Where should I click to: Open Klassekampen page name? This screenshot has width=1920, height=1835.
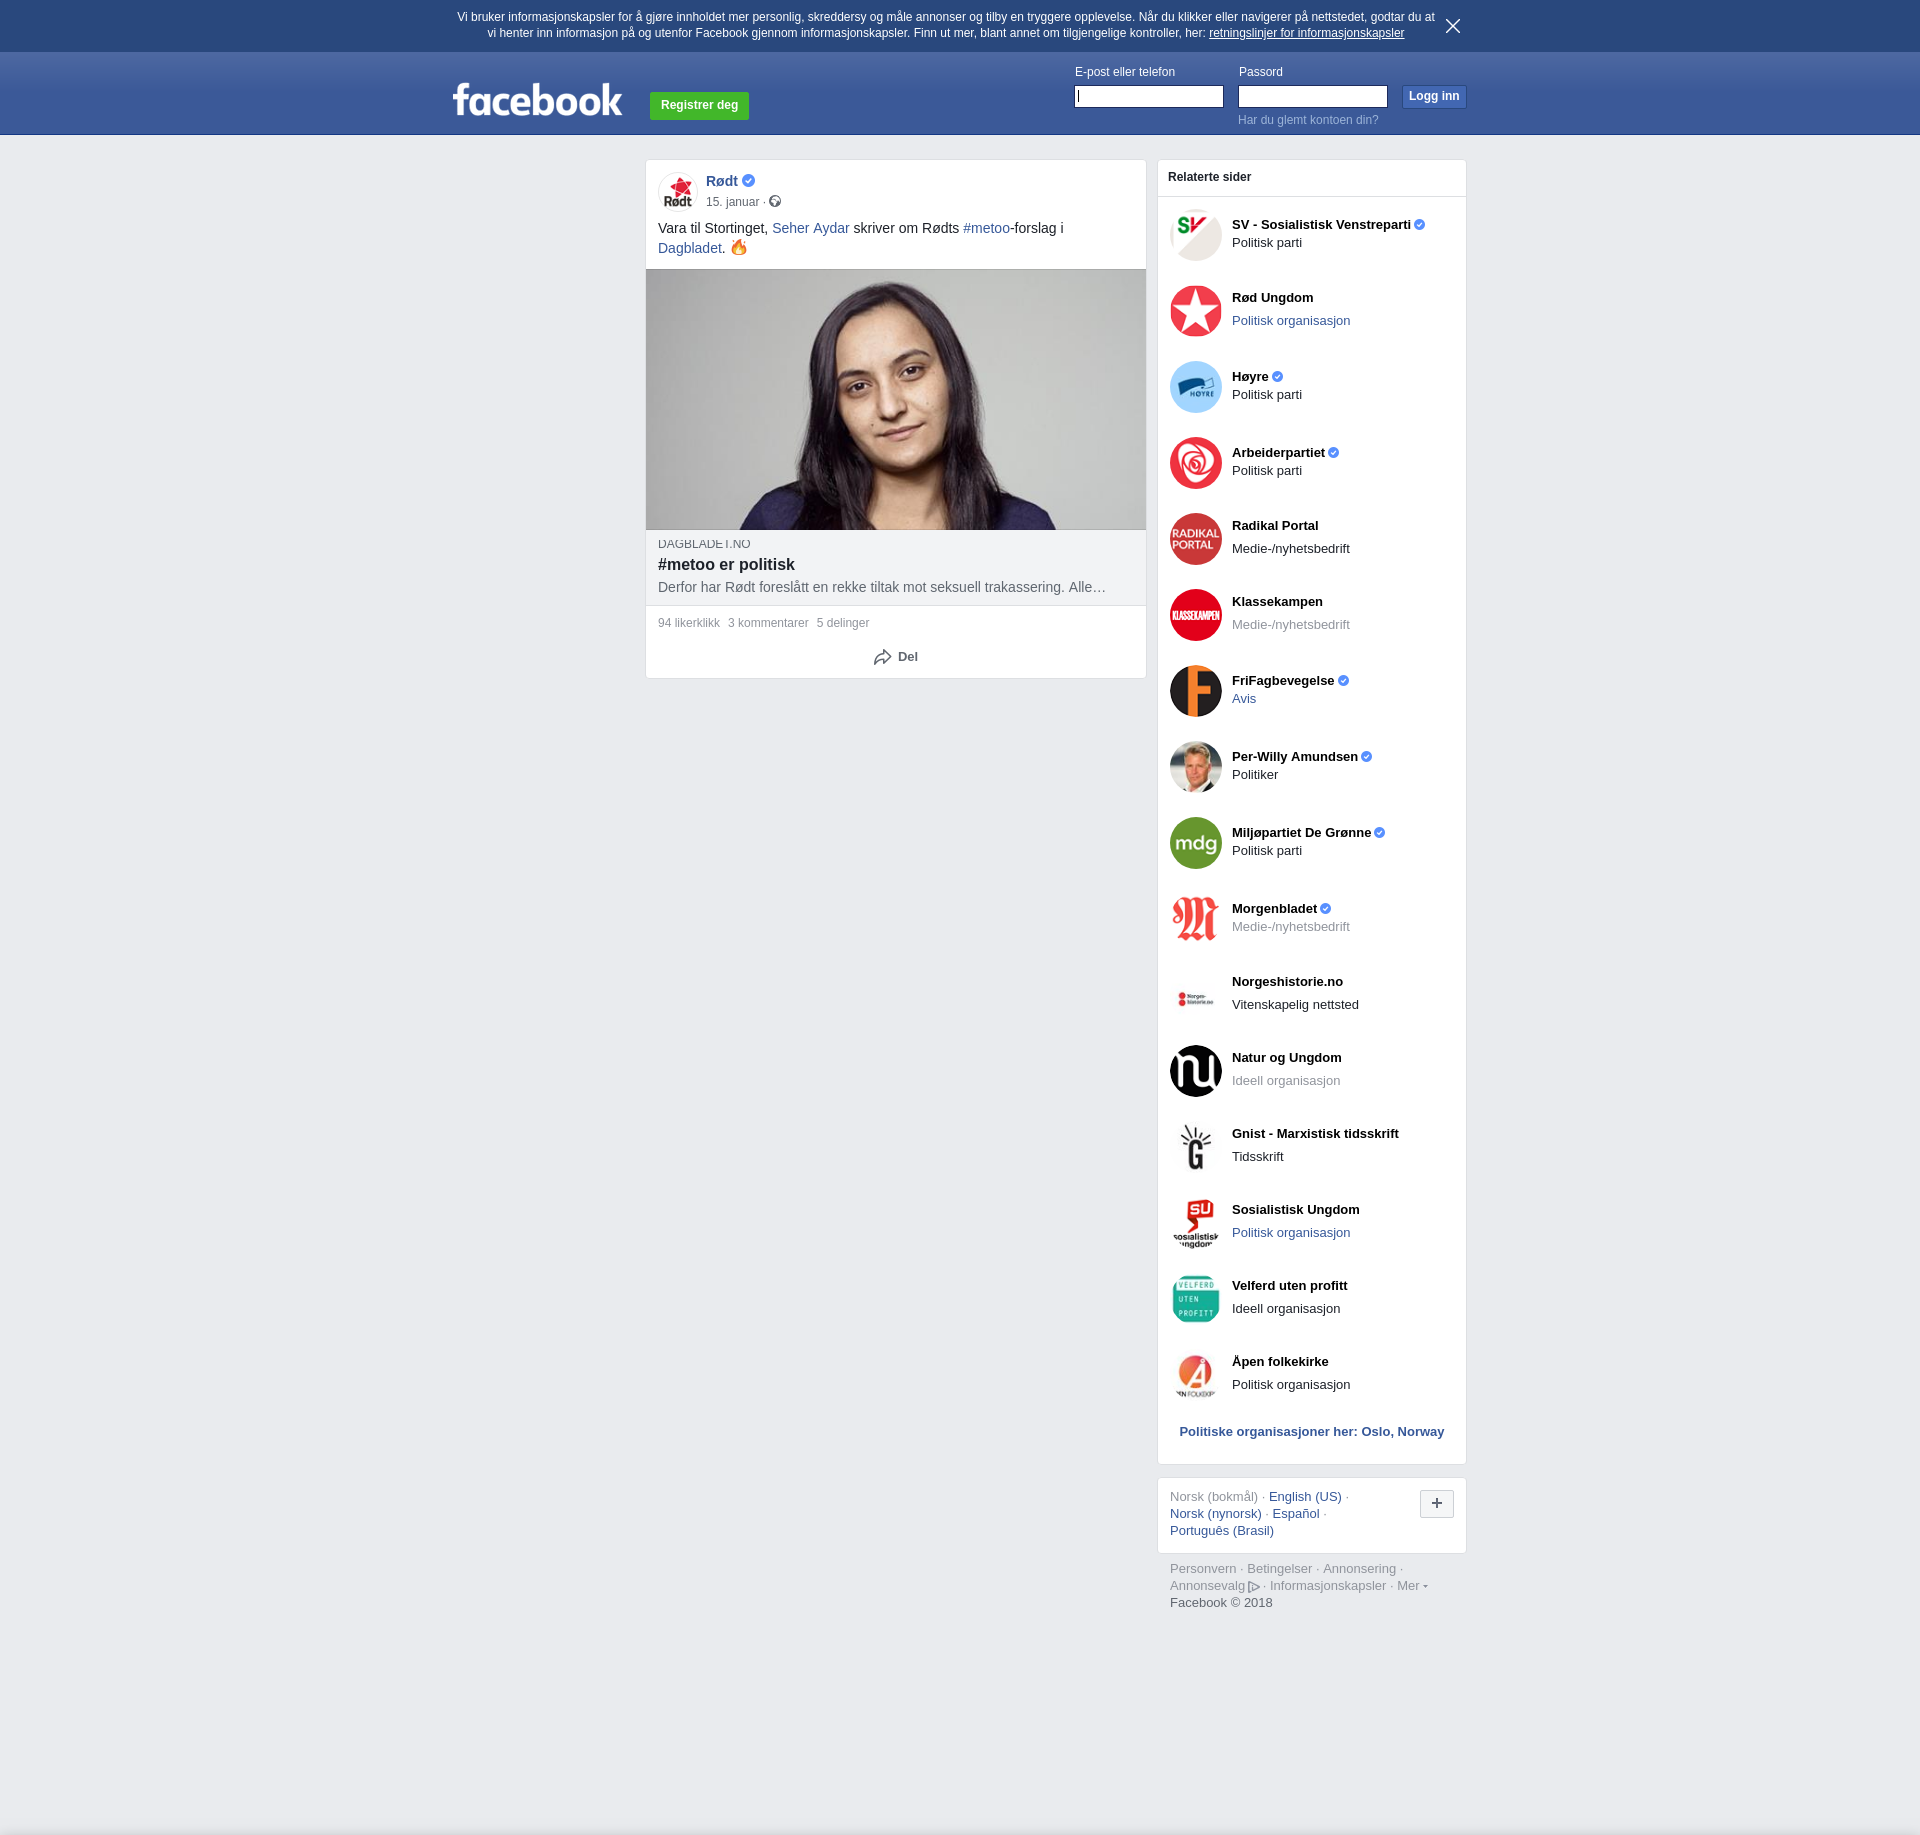(x=1277, y=602)
